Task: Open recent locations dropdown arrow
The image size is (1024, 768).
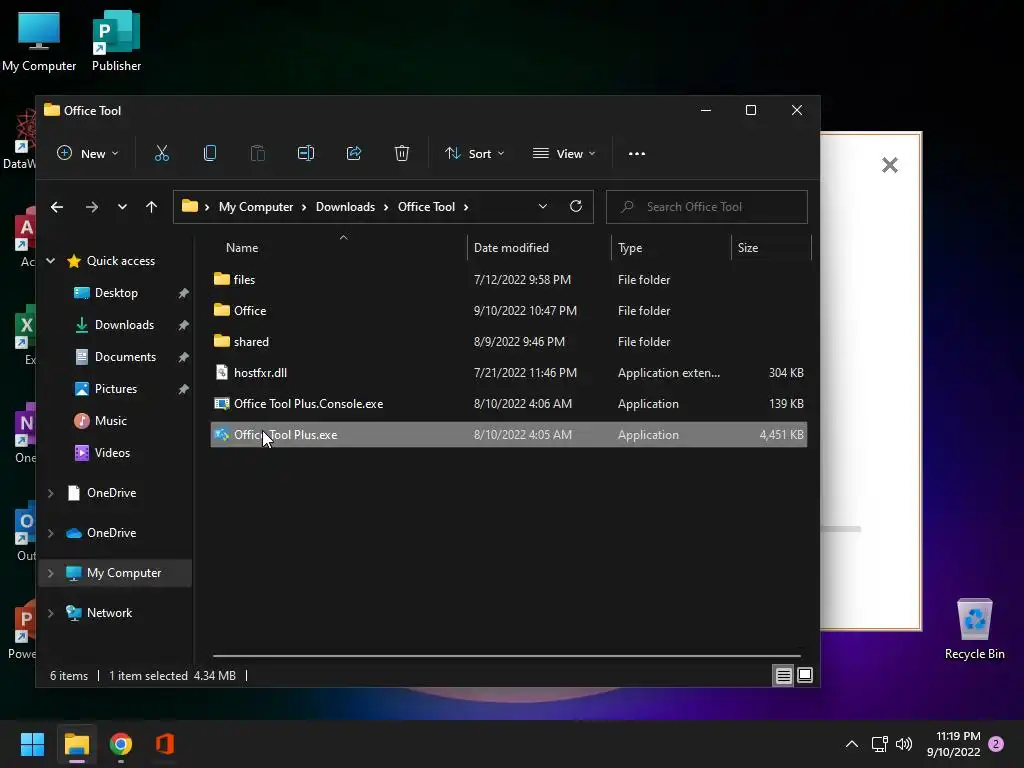Action: pos(122,207)
